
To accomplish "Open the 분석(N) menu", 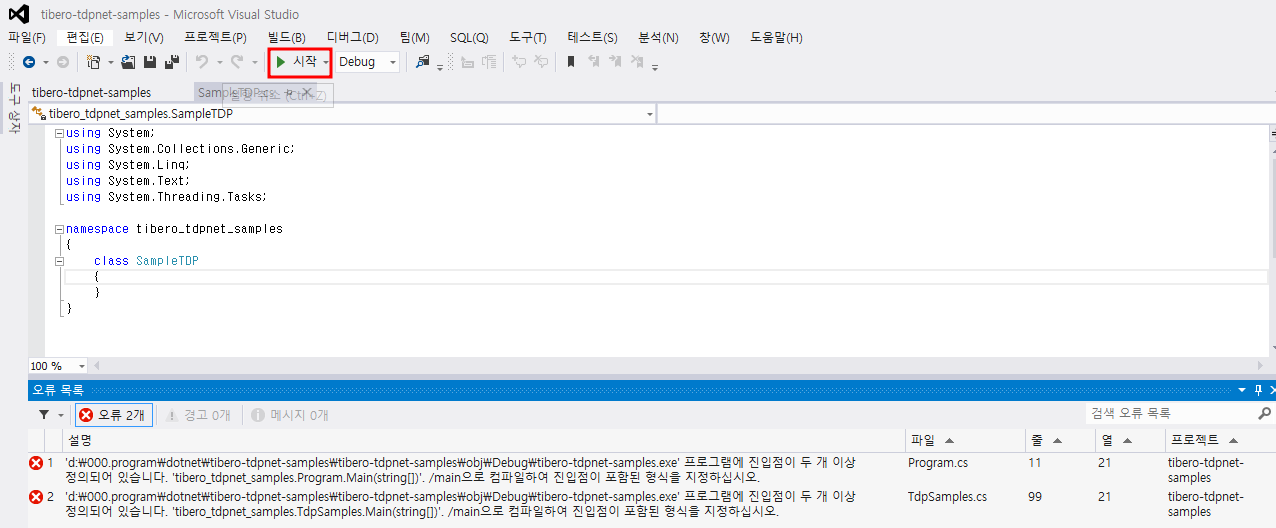I will (x=658, y=38).
